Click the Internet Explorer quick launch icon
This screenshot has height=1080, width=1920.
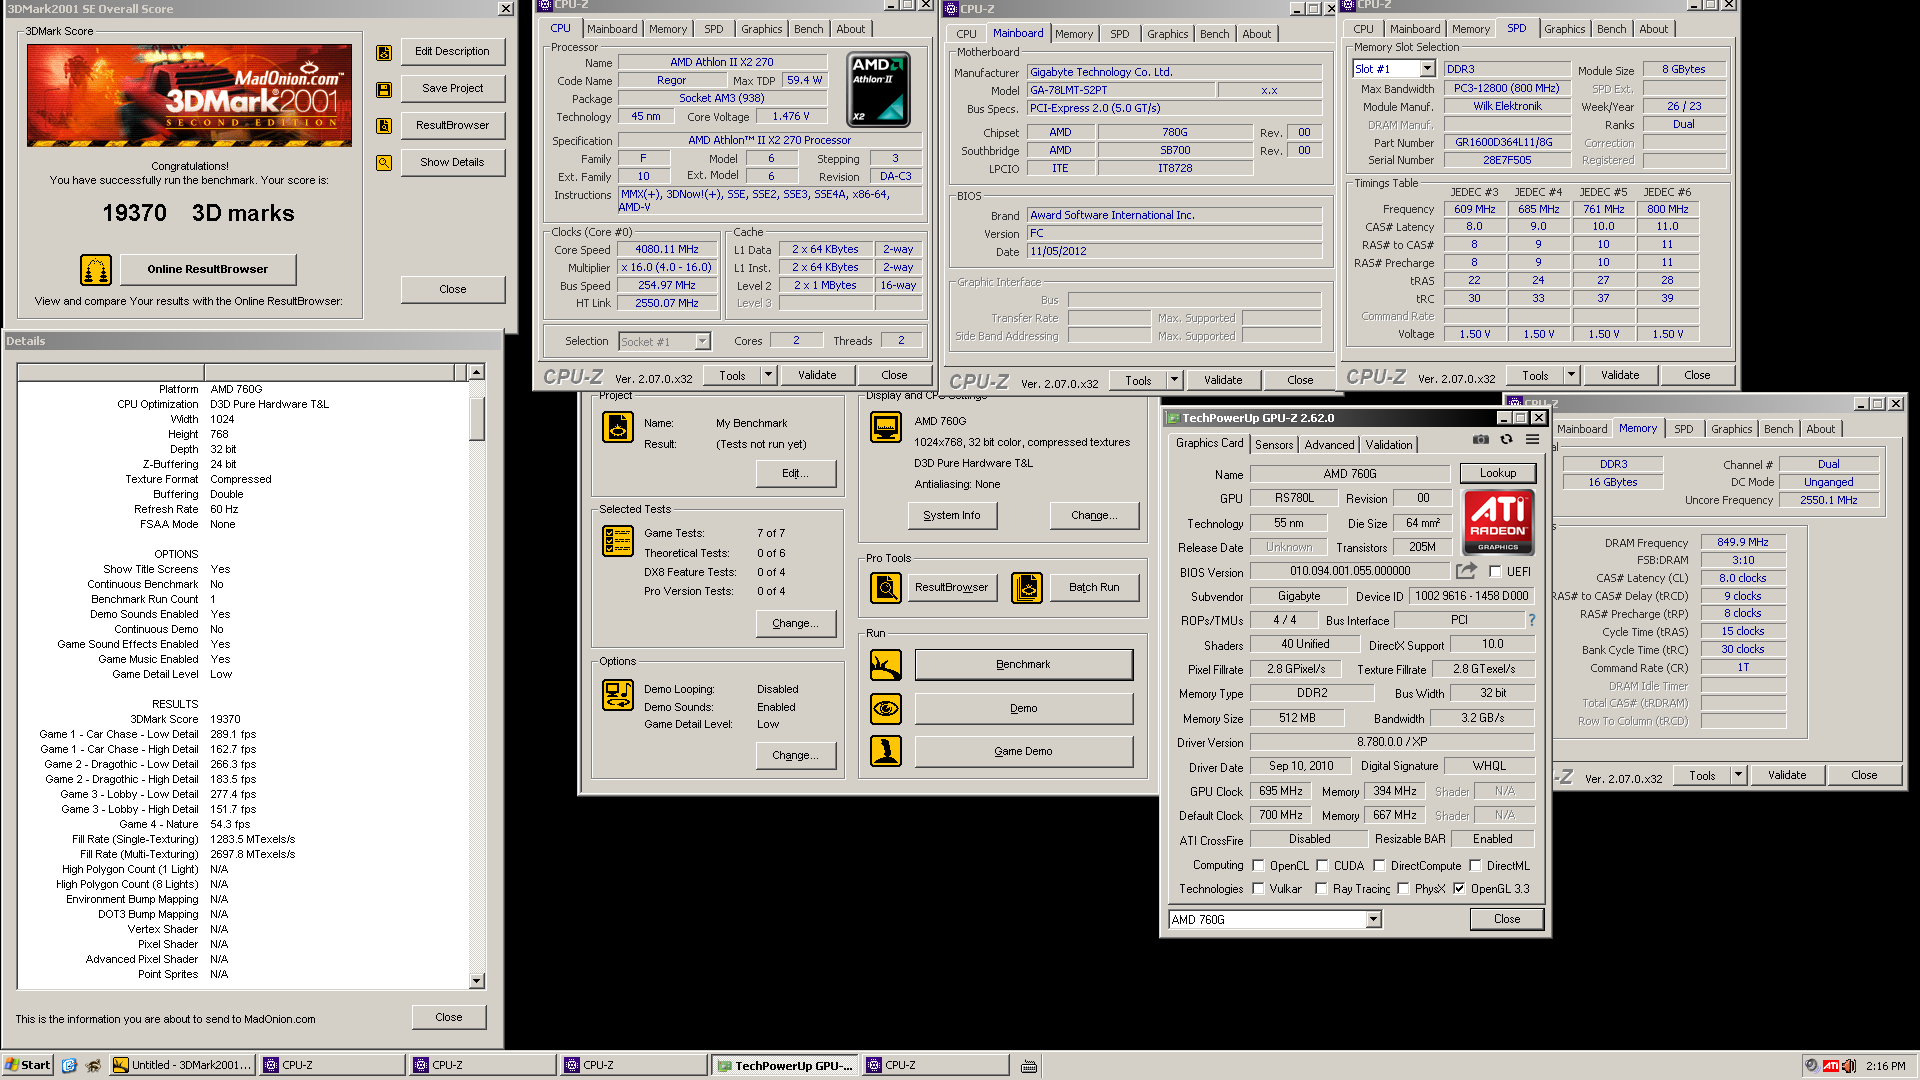69,1066
